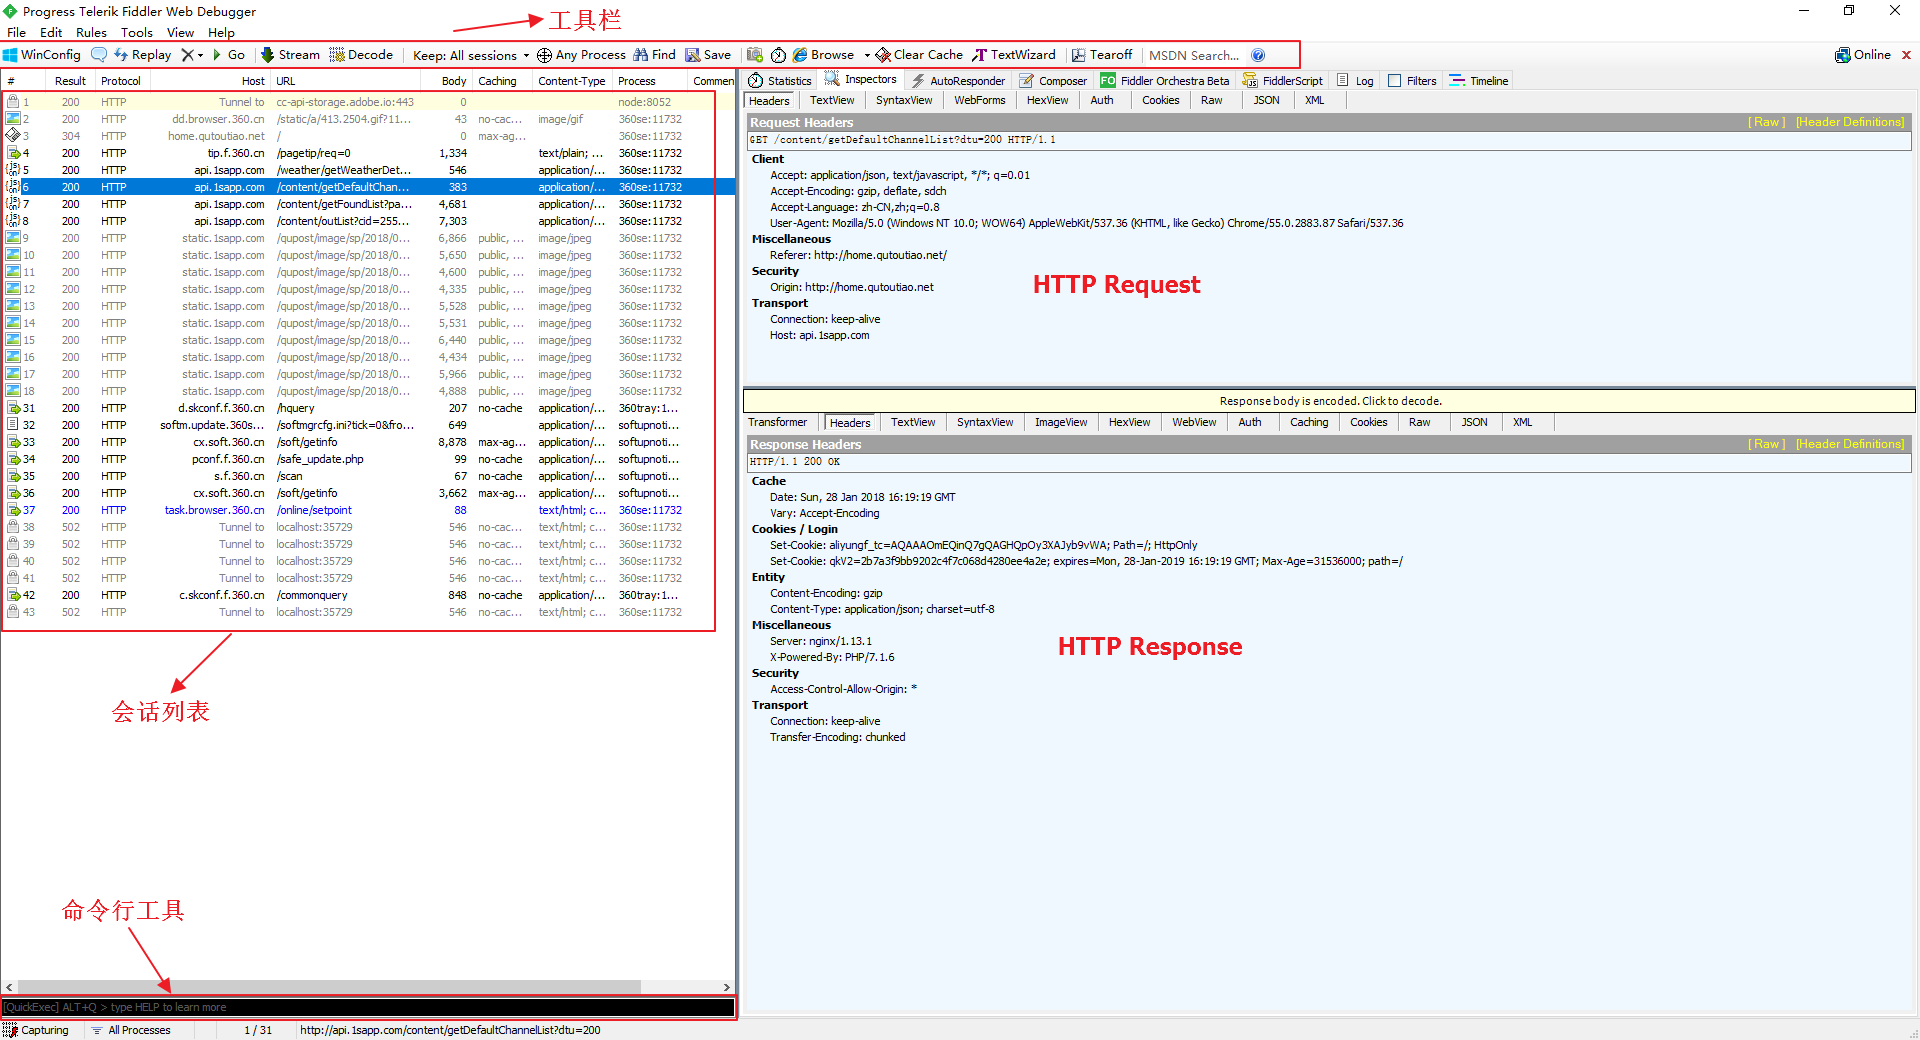Click the blue help icon in toolbar
Screen dimensions: 1920x1040
[1258, 55]
